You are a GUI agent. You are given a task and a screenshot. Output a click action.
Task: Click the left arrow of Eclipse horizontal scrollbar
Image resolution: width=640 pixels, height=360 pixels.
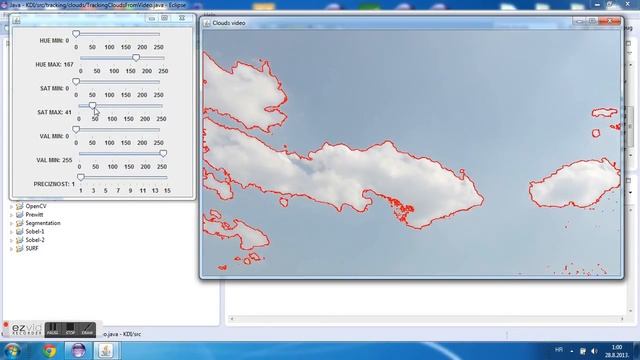tap(232, 319)
